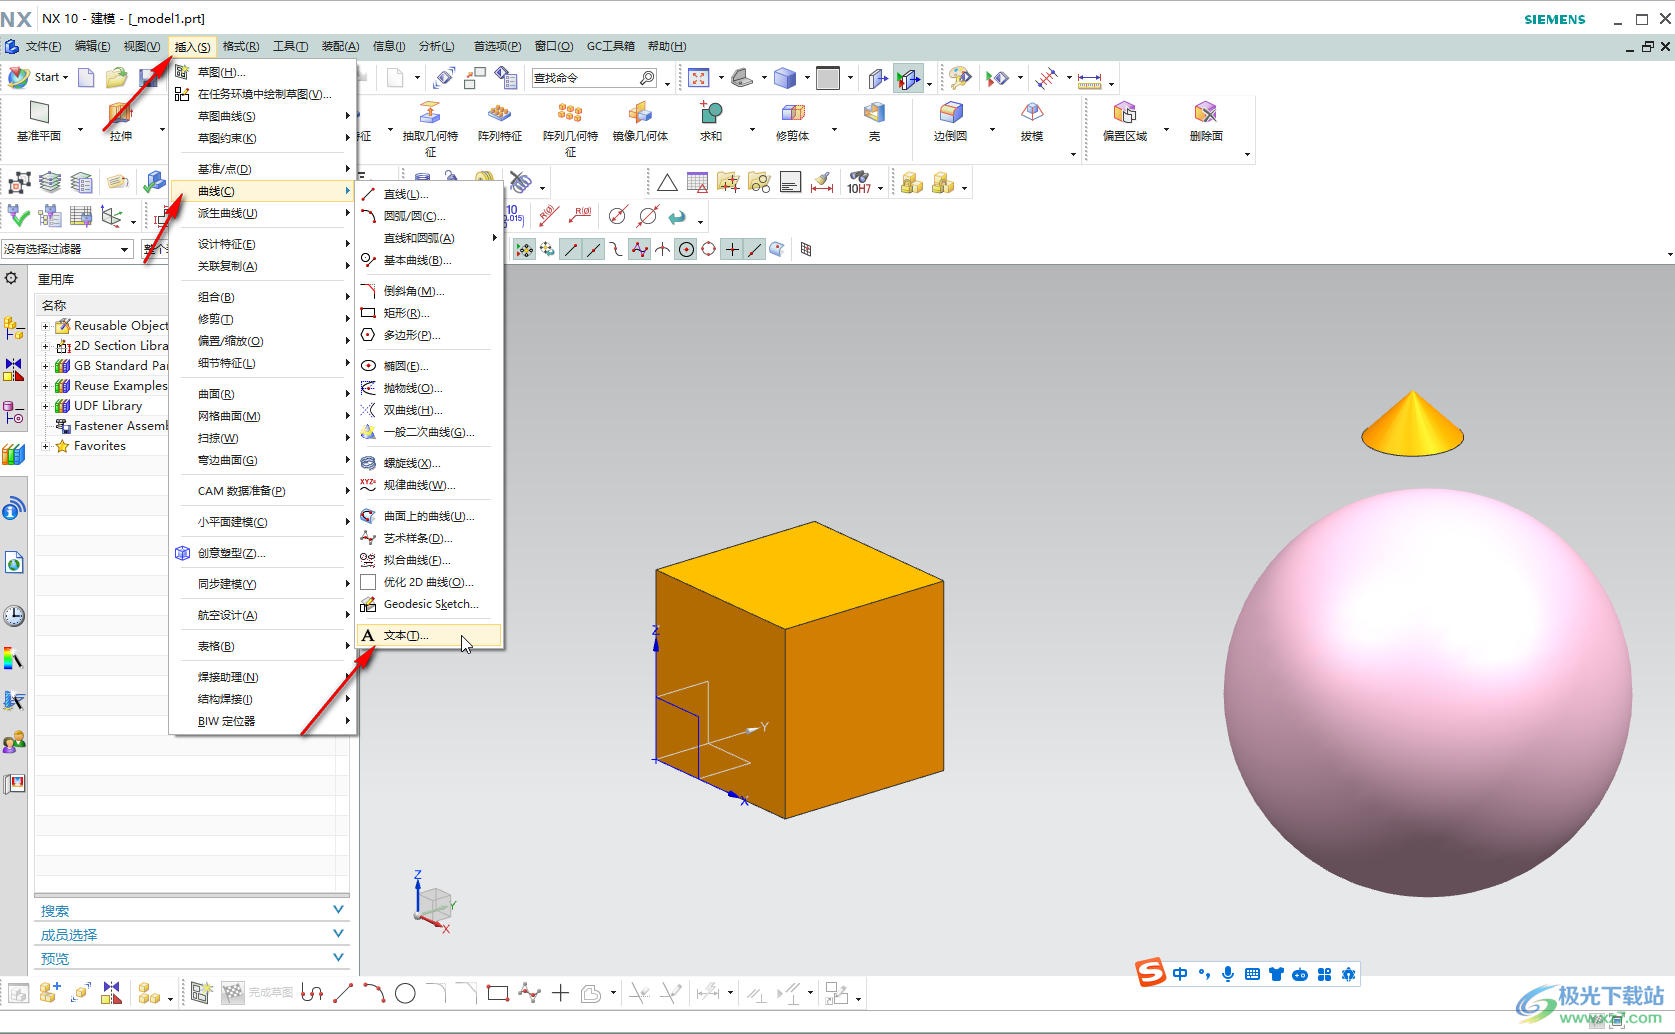The width and height of the screenshot is (1675, 1034).
Task: Toggle the midpoint snap option
Action: [x=594, y=250]
